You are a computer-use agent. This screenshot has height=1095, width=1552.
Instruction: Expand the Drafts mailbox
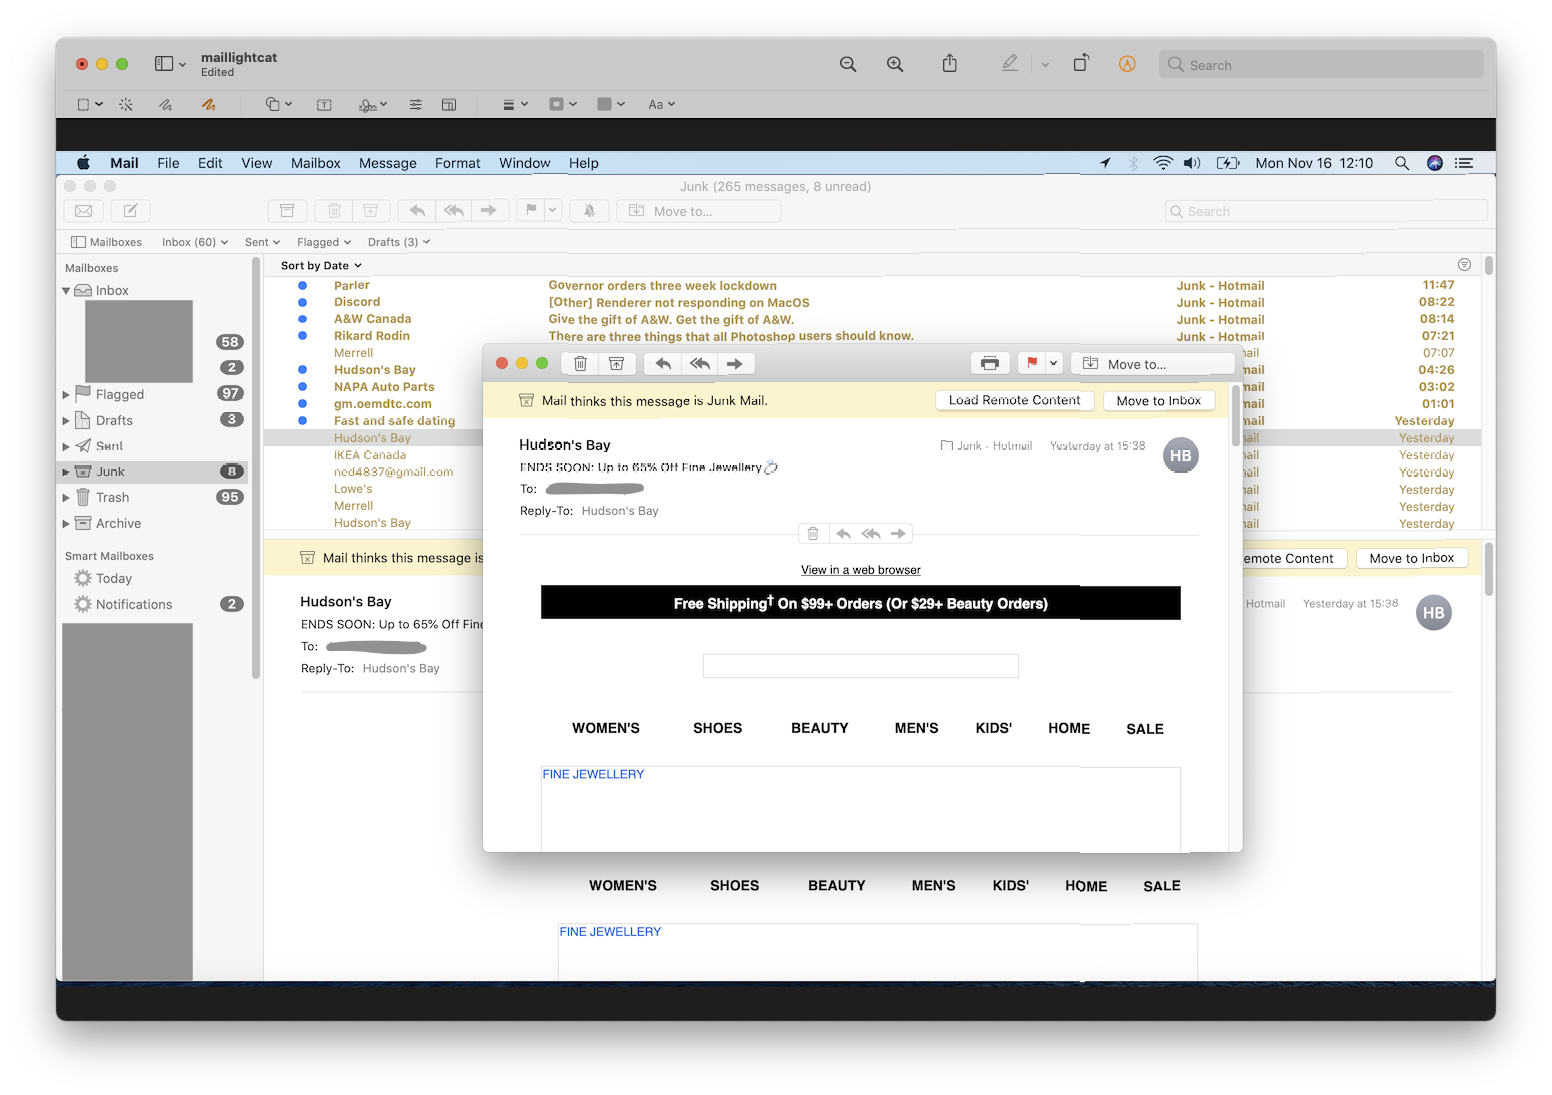tap(66, 421)
